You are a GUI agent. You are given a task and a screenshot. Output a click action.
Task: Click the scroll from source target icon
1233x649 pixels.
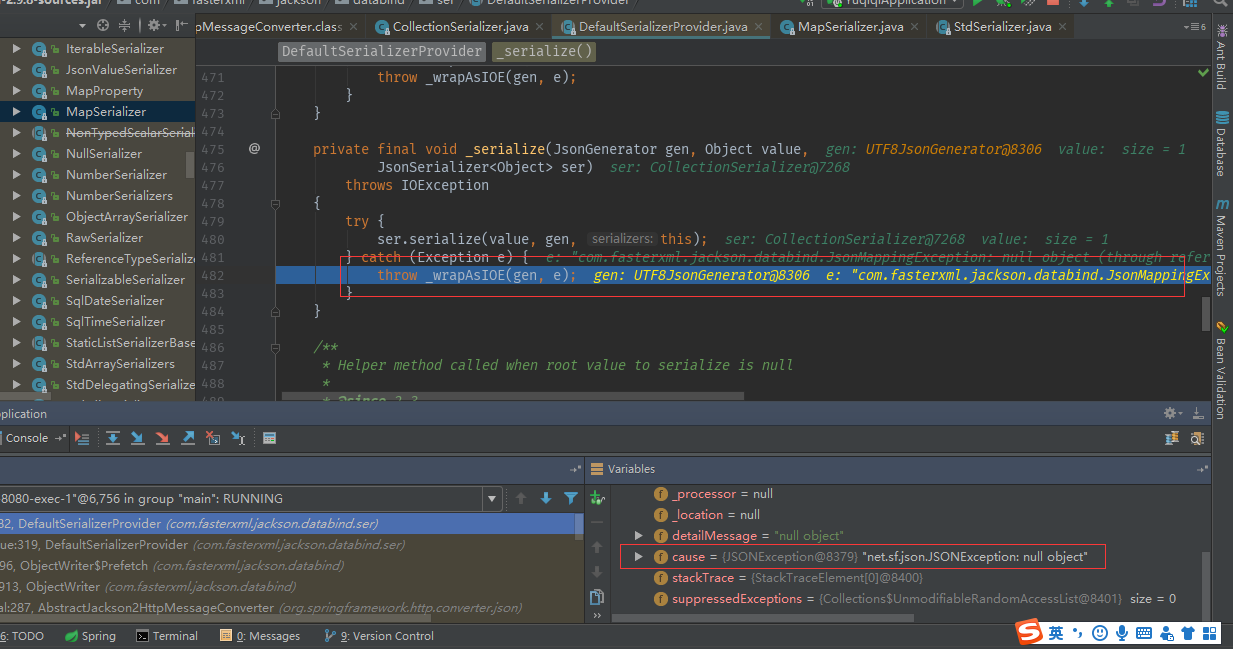(102, 25)
